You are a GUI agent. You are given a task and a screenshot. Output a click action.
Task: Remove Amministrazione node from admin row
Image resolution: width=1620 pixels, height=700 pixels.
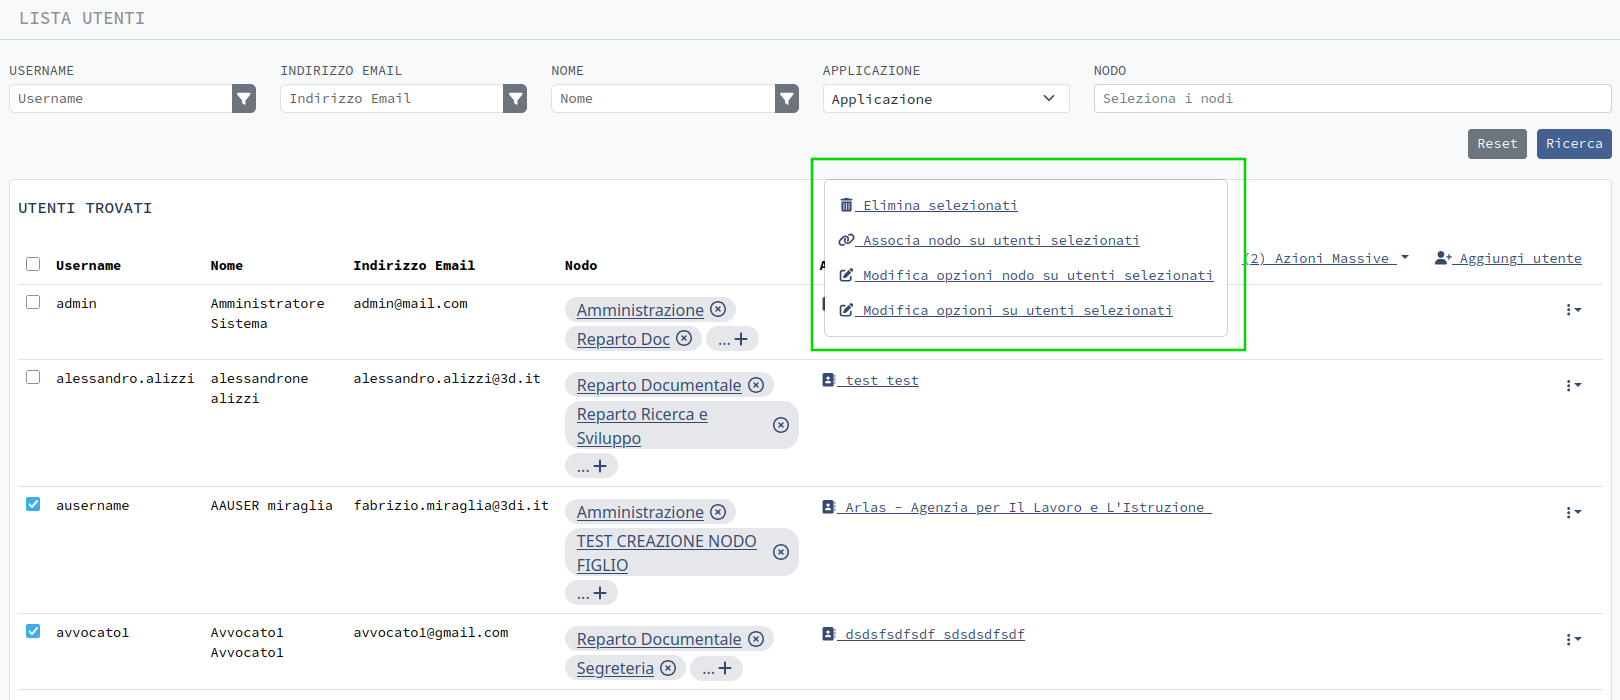tap(718, 310)
